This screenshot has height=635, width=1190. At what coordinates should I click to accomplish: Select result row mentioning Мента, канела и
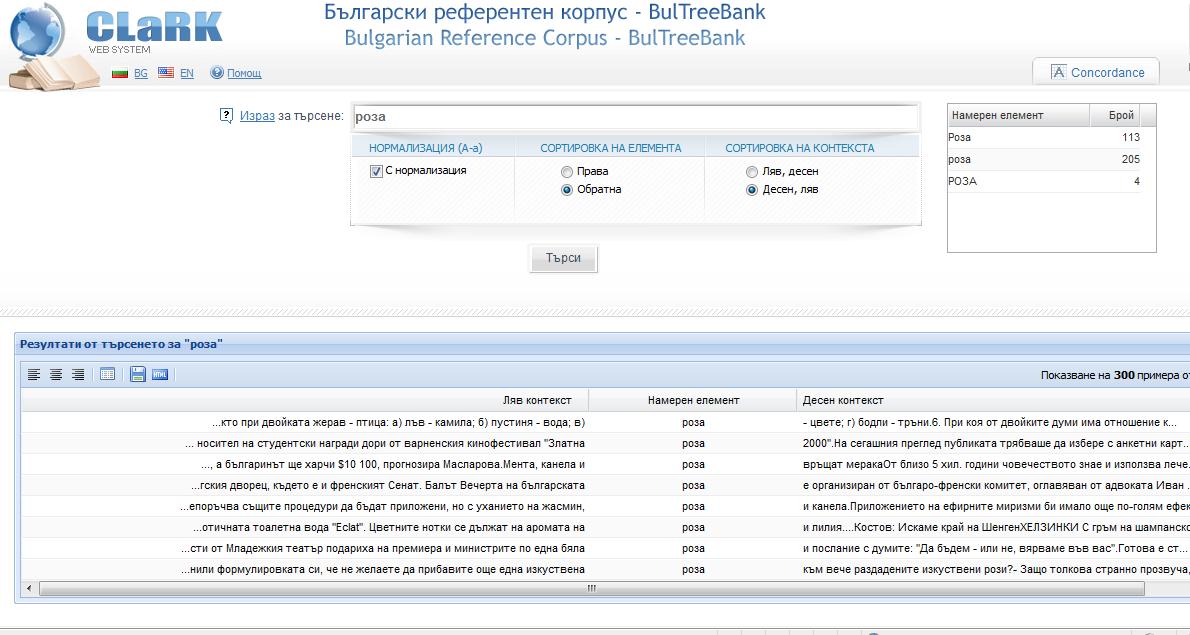(x=606, y=464)
